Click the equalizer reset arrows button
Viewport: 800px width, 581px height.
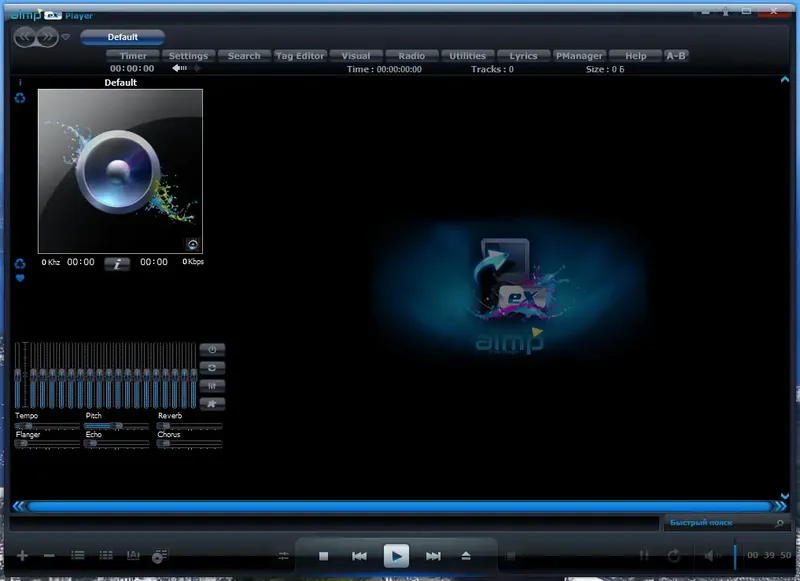click(x=212, y=368)
